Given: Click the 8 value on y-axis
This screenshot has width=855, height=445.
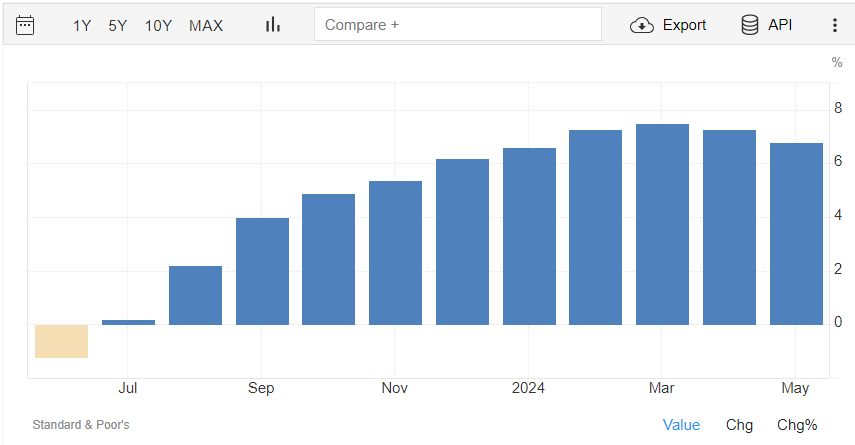Looking at the screenshot, I should (x=838, y=108).
